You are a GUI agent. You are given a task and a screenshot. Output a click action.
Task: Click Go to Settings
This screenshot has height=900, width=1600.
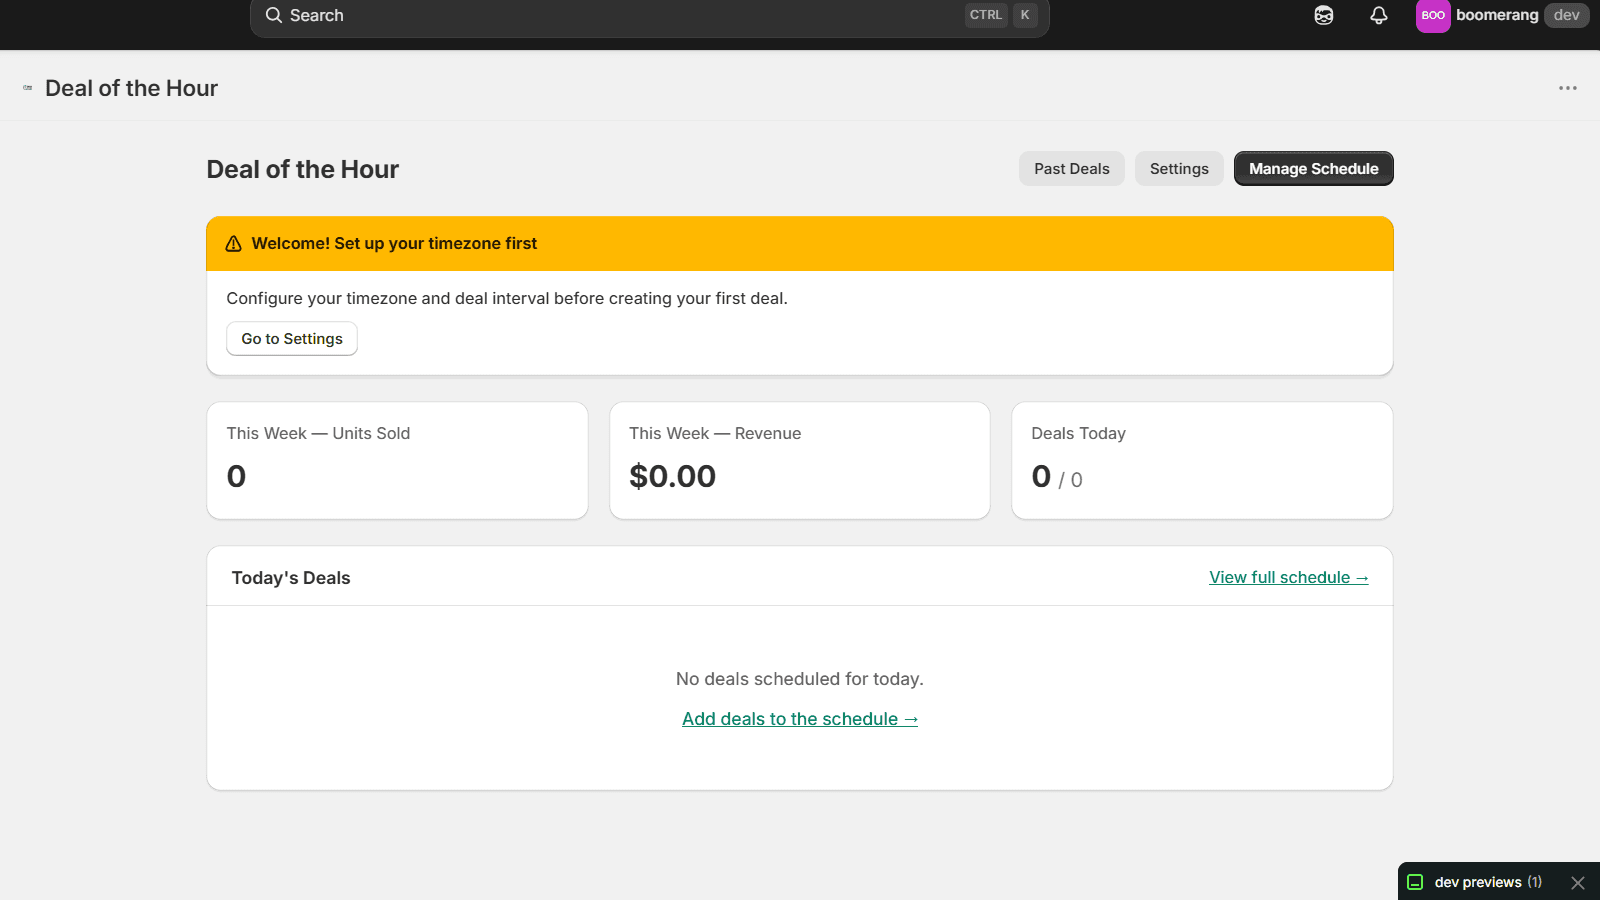292,339
